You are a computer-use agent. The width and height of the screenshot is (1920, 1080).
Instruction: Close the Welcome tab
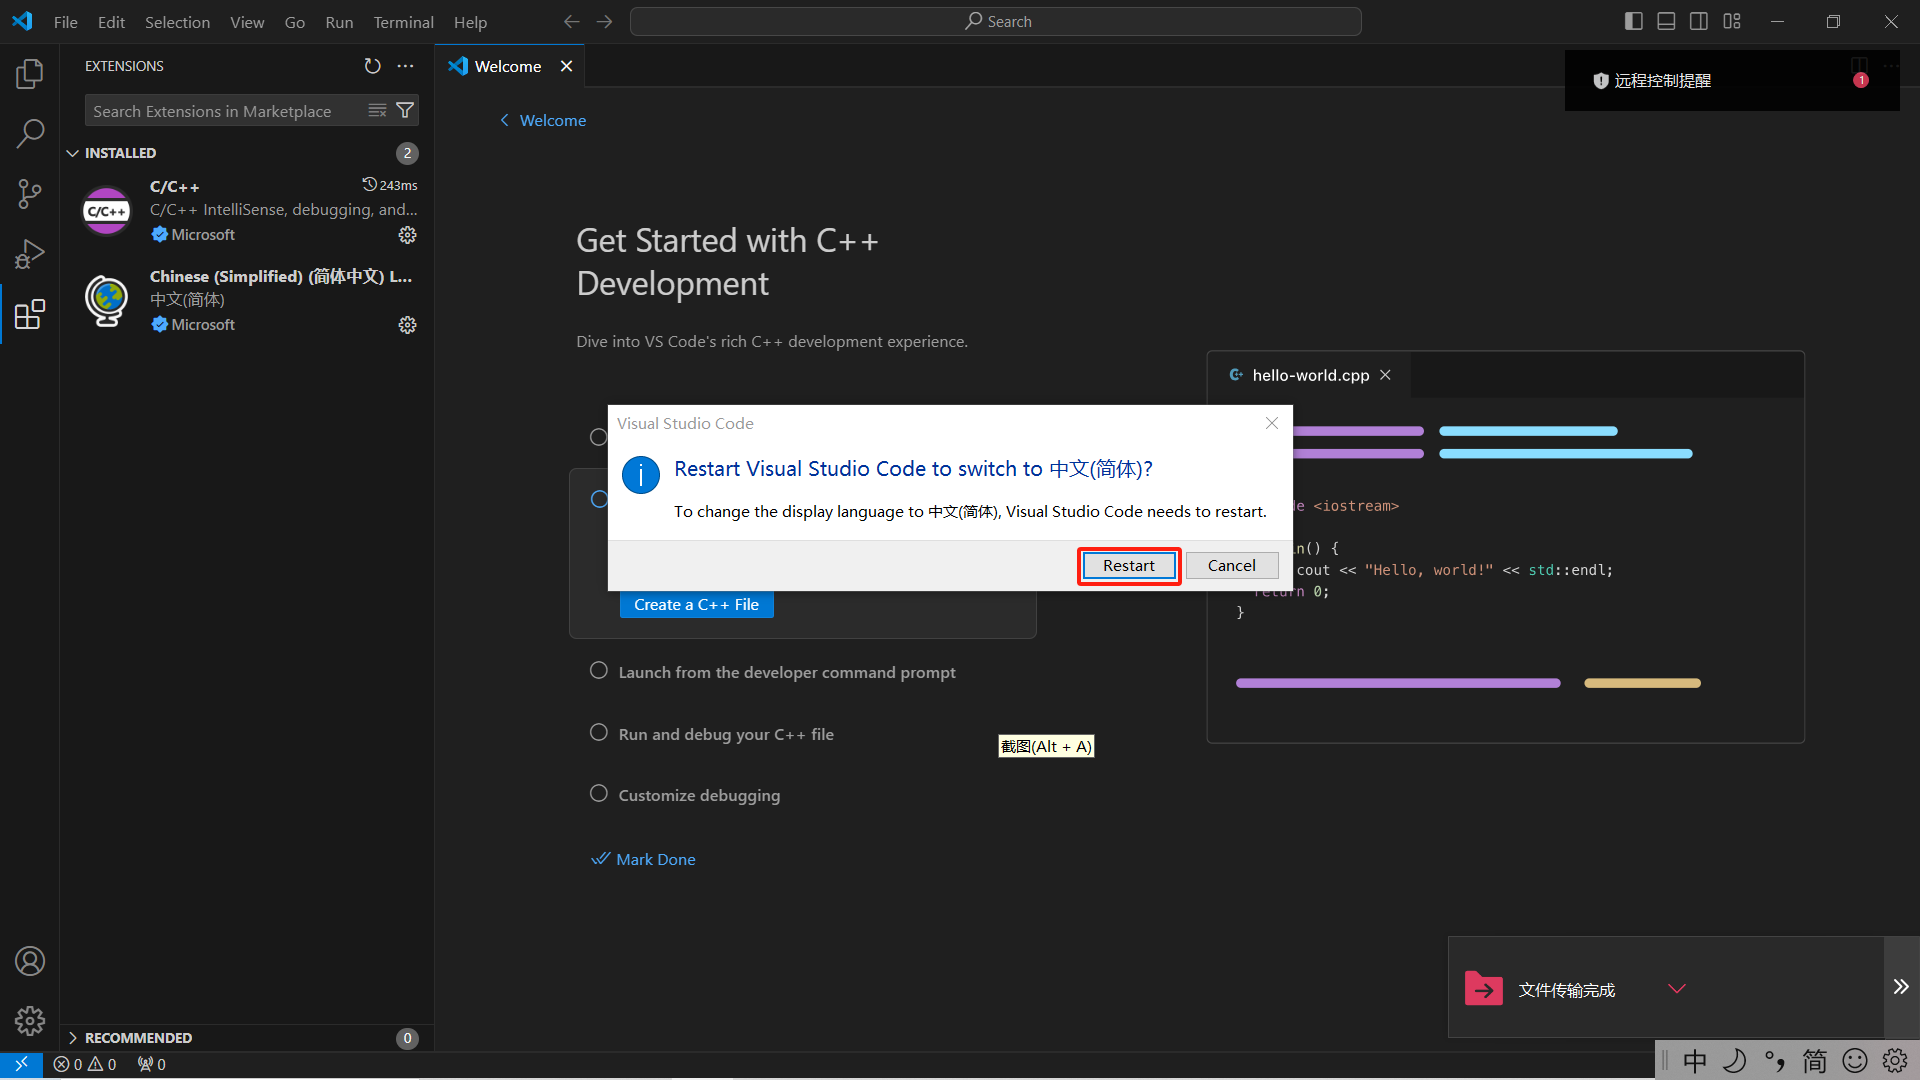click(566, 66)
